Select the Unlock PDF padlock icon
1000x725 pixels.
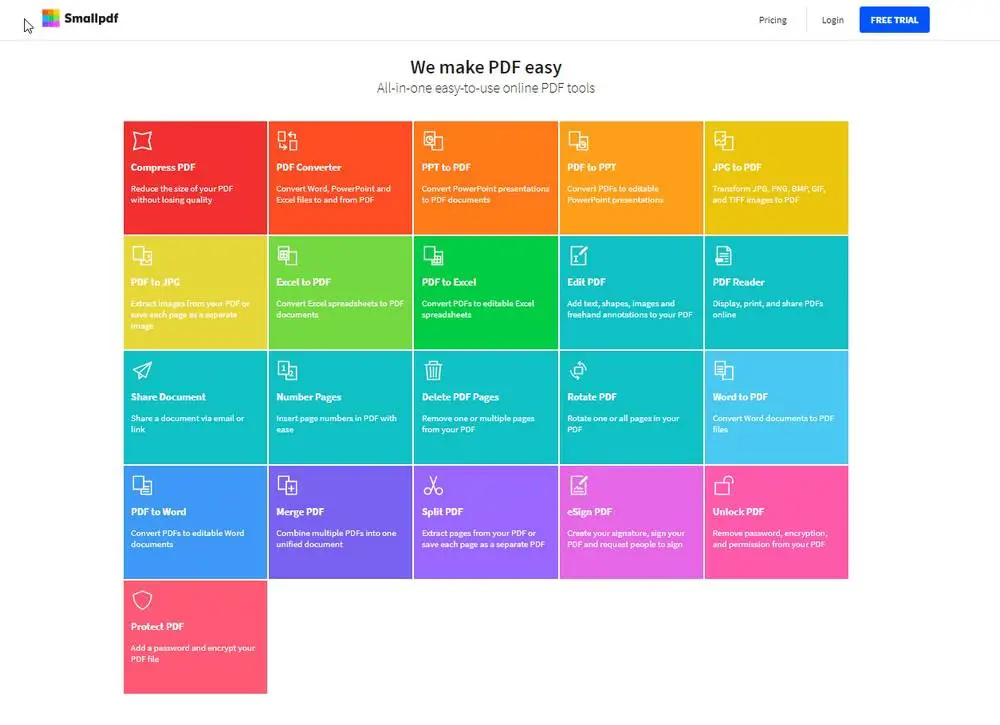click(x=724, y=485)
